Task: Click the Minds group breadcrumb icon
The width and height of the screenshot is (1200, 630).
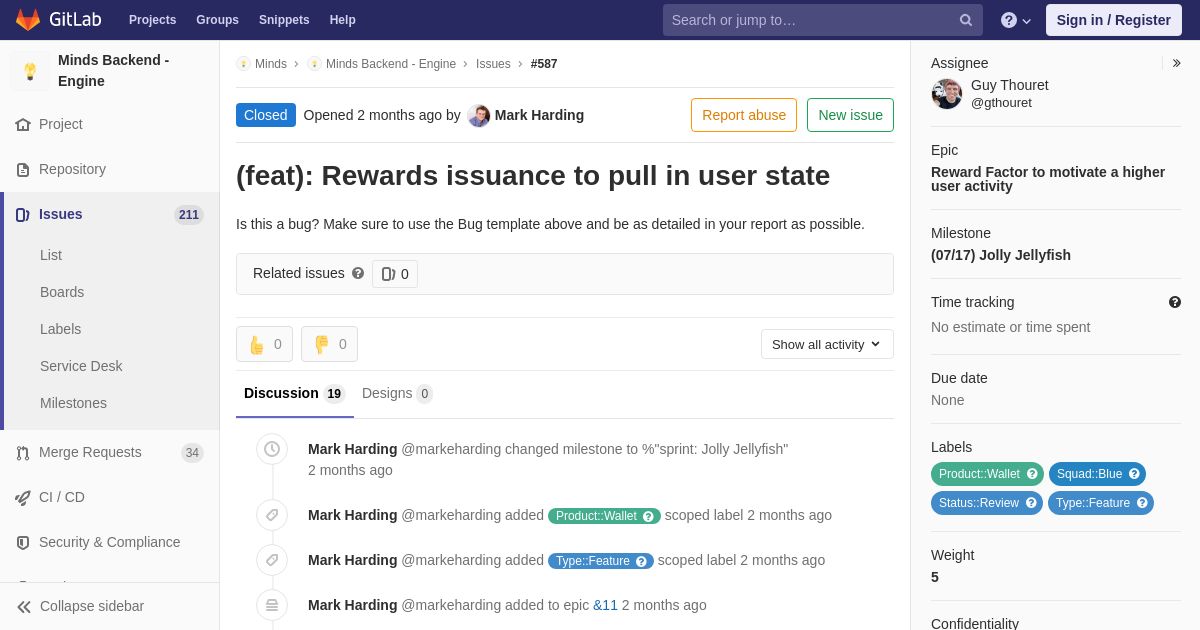Action: click(243, 64)
